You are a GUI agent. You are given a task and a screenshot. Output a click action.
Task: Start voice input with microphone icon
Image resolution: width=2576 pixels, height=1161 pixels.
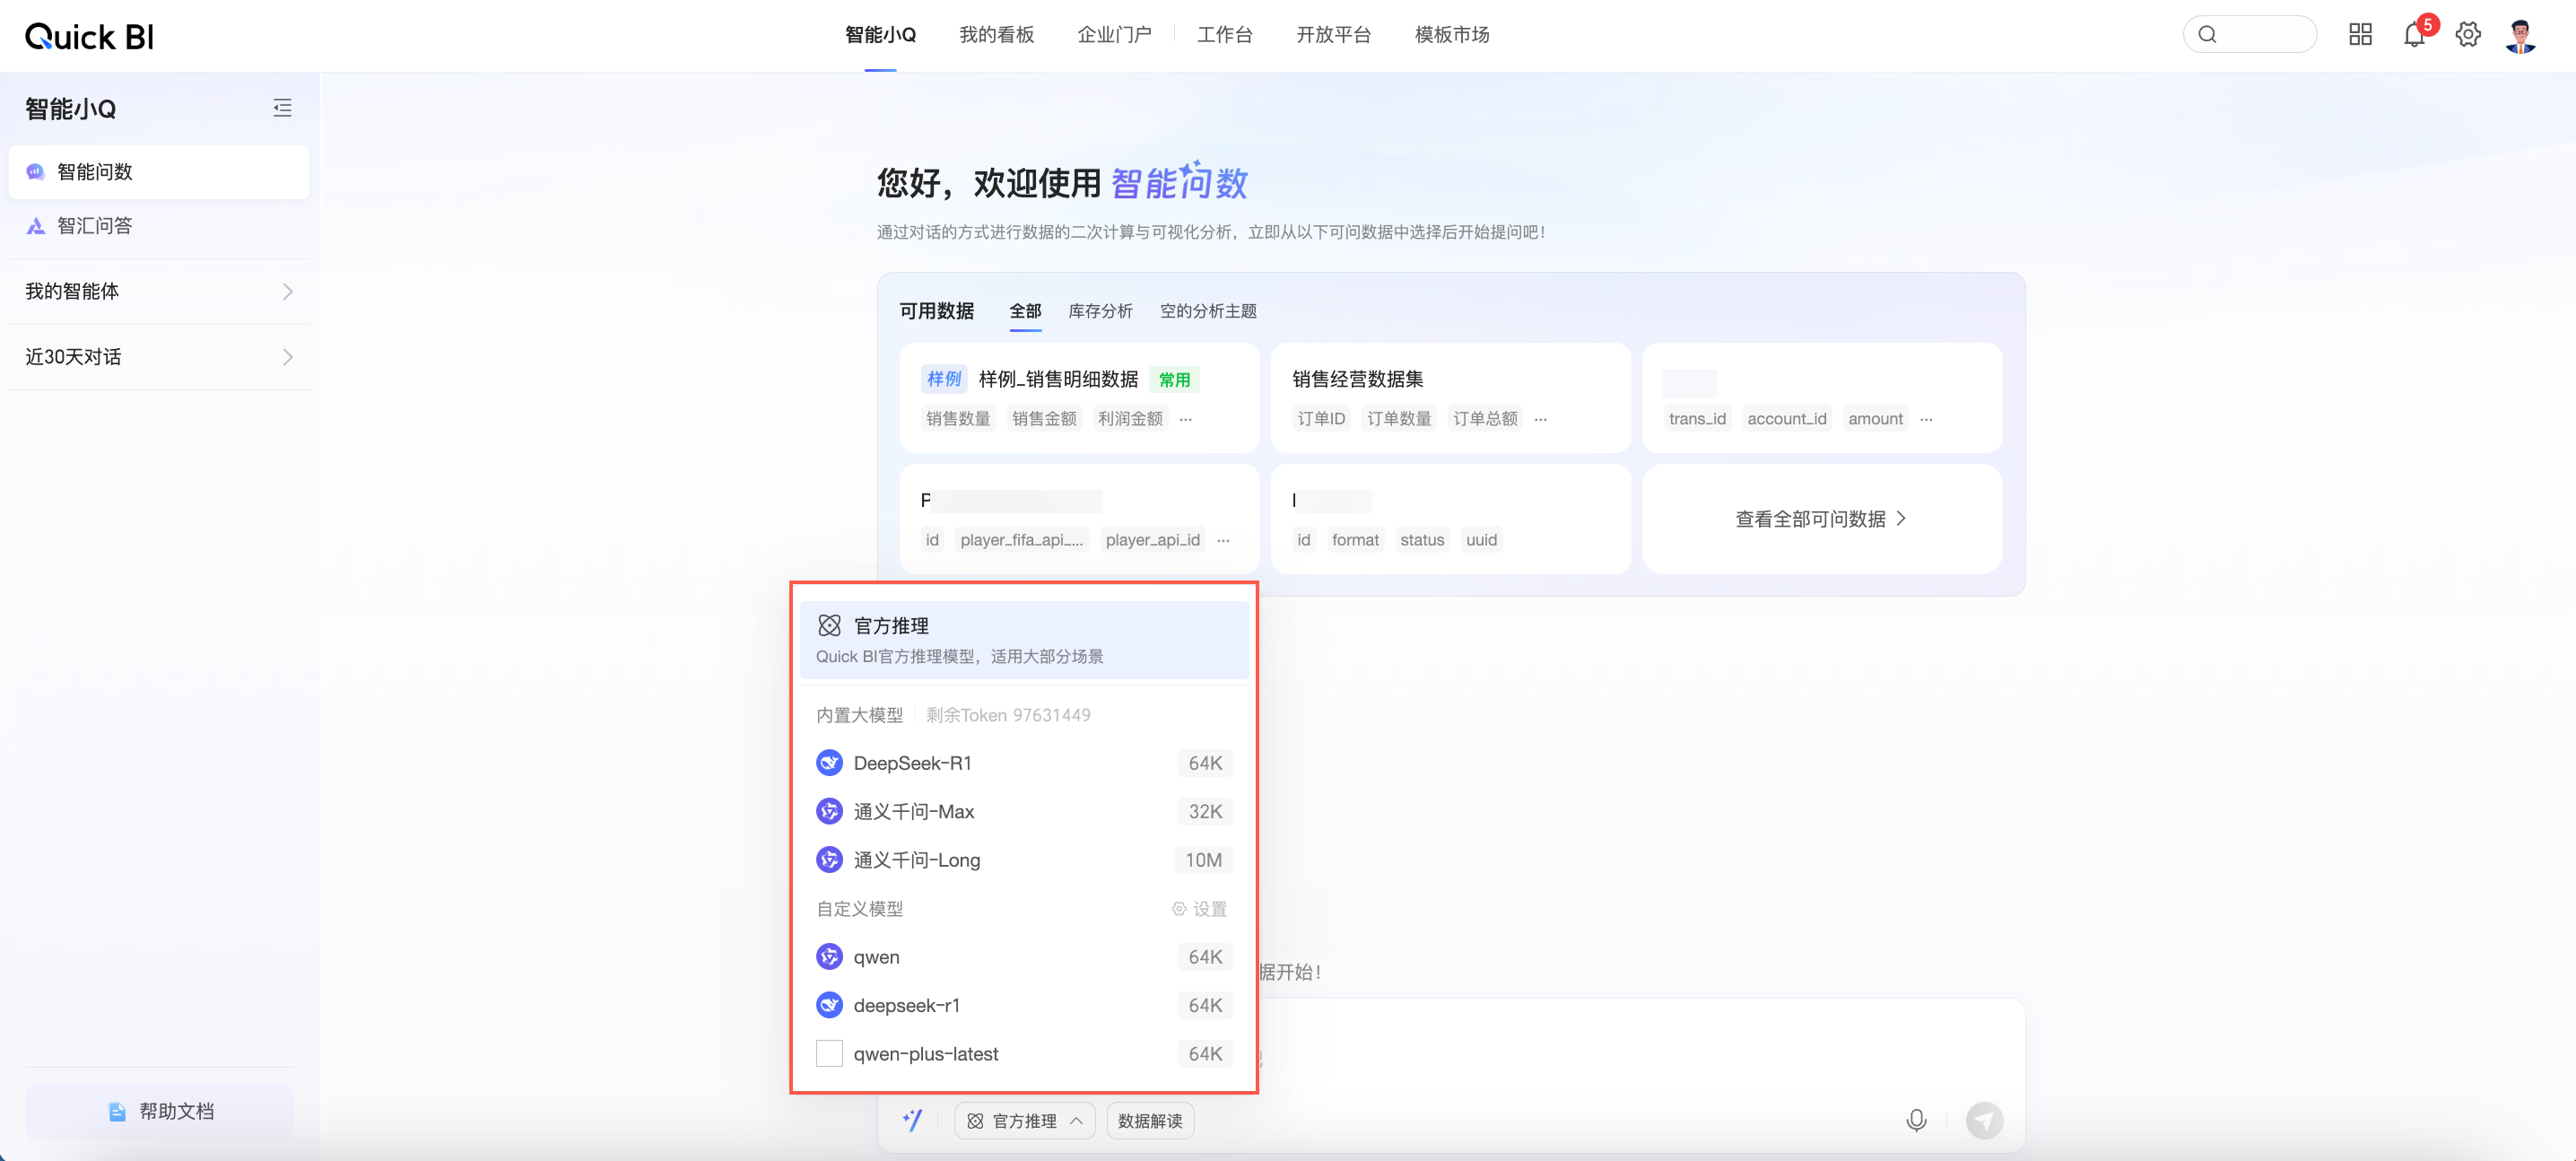(1916, 1121)
